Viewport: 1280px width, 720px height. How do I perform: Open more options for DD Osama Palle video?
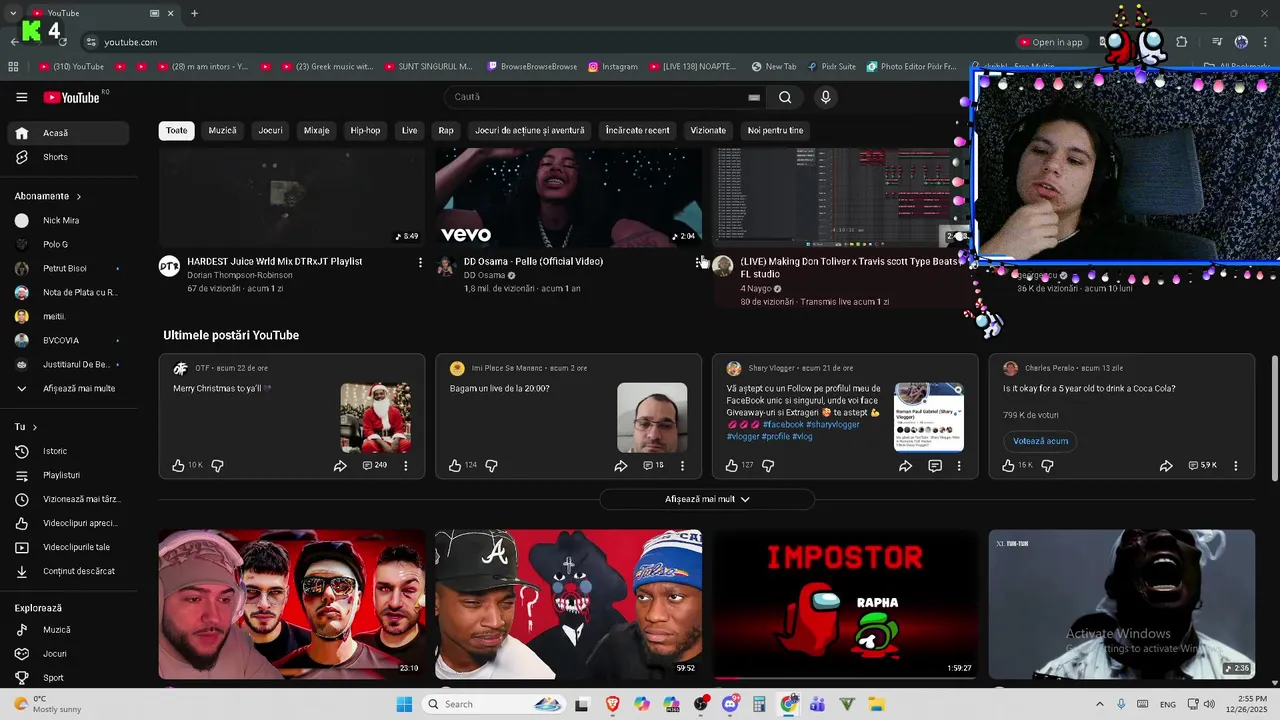click(698, 262)
